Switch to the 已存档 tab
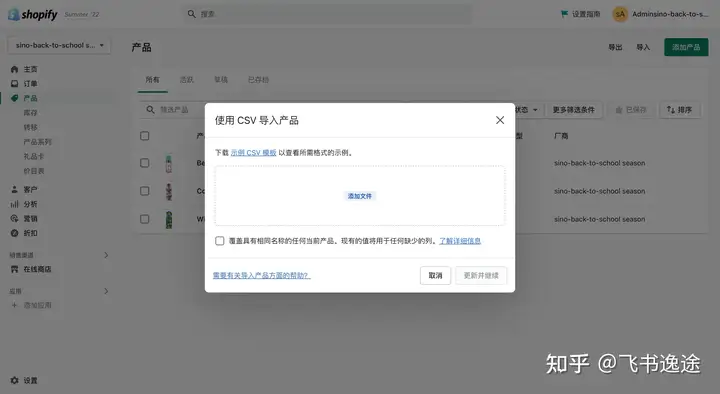This screenshot has height=394, width=720. pyautogui.click(x=259, y=80)
